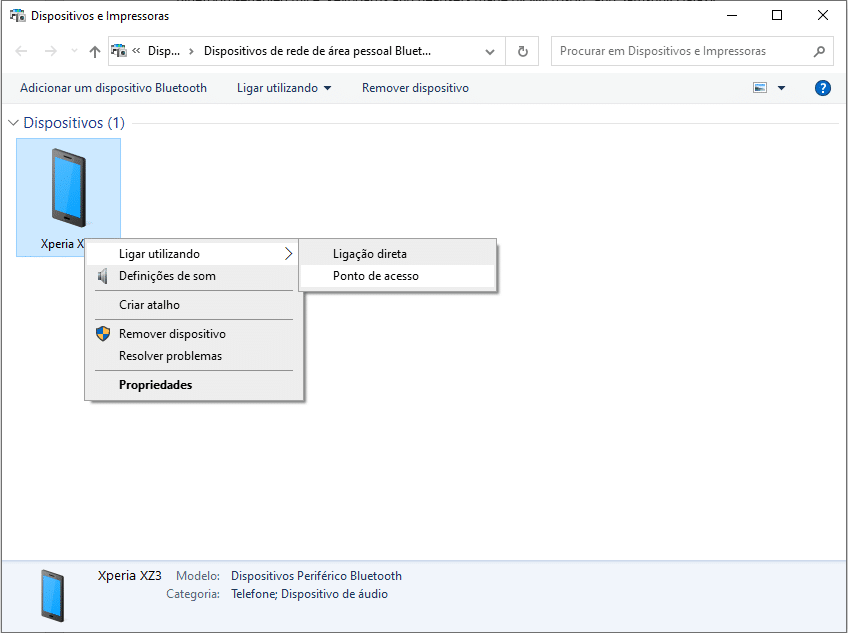
Task: Open Definições de som from context menu
Action: [167, 276]
